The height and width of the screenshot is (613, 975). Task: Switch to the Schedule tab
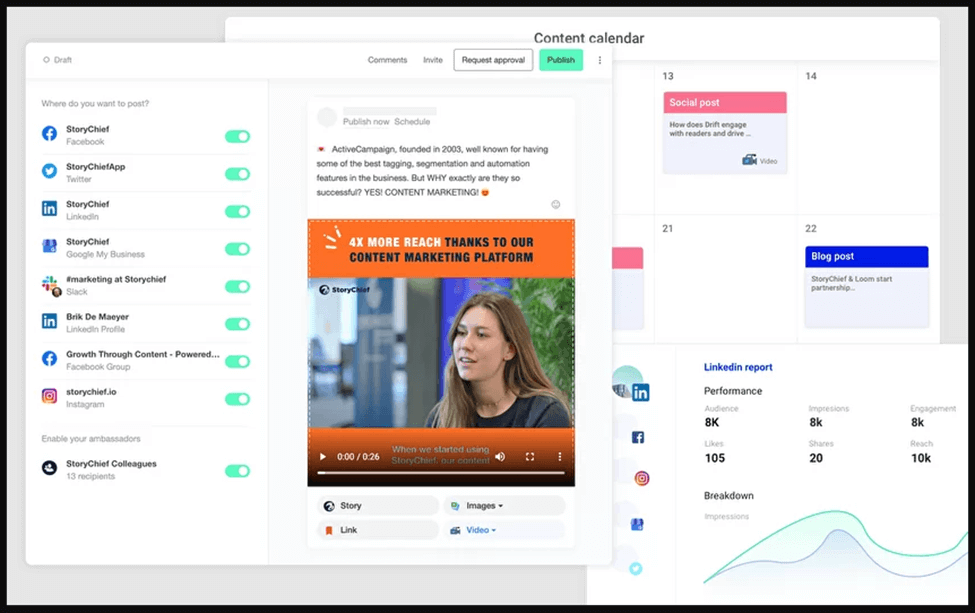point(412,121)
